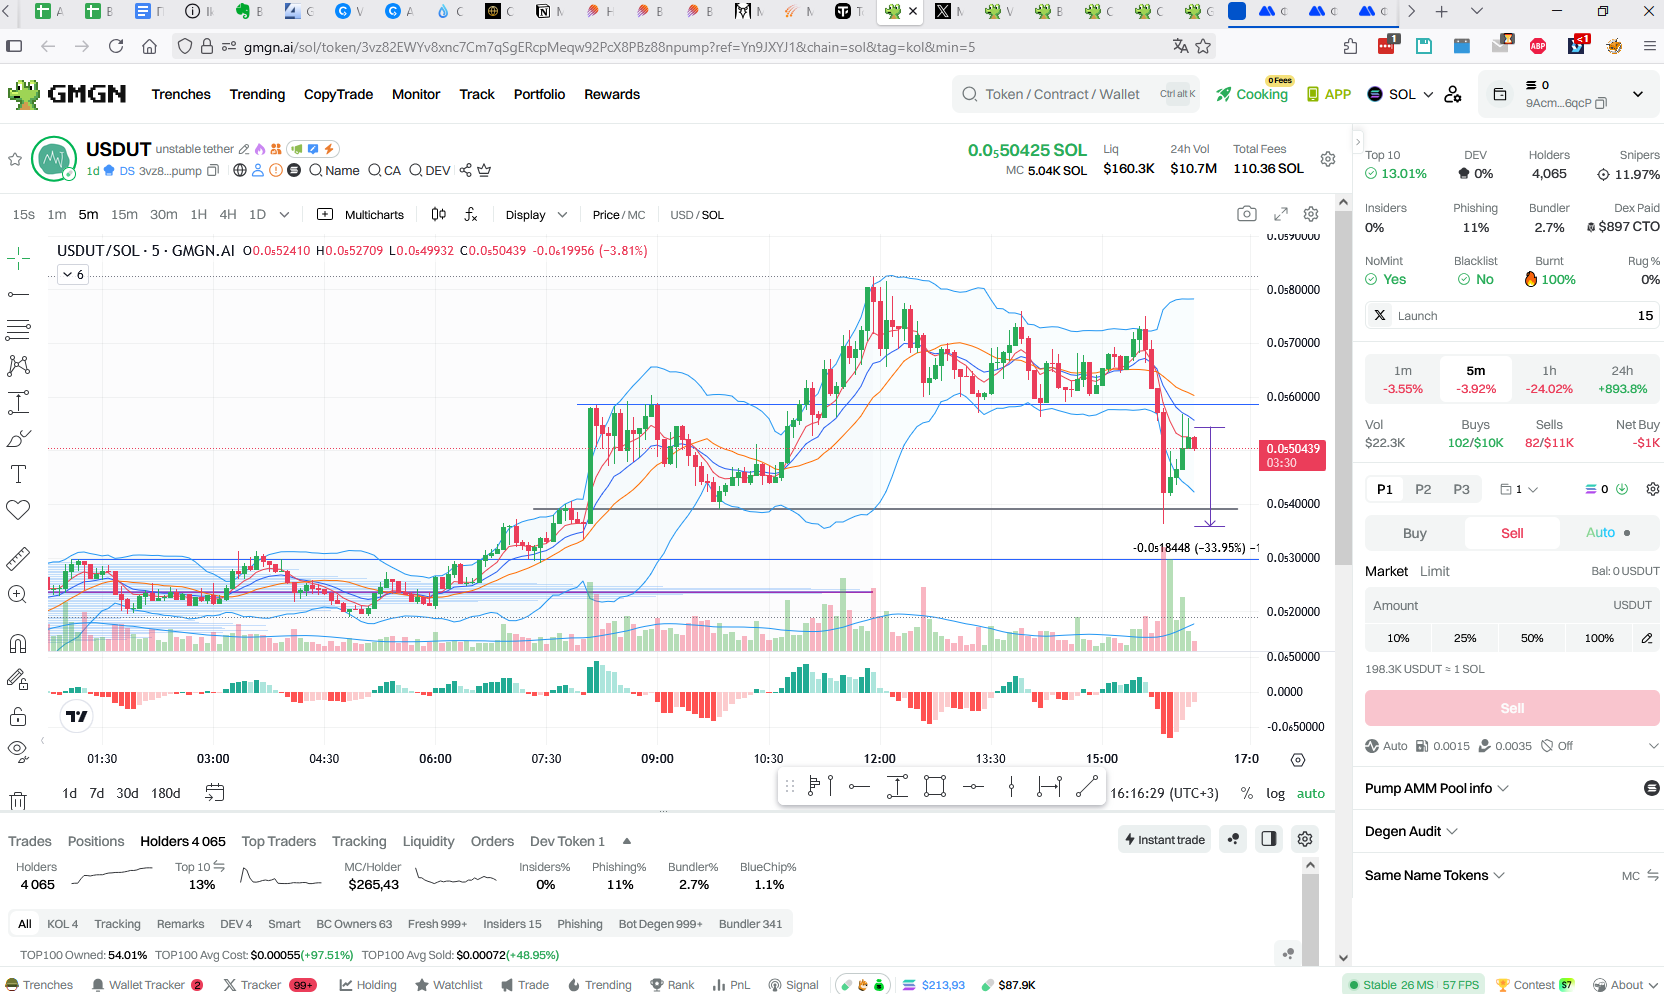The width and height of the screenshot is (1664, 994).
Task: Open the chart indicators fx icon
Action: click(x=471, y=214)
